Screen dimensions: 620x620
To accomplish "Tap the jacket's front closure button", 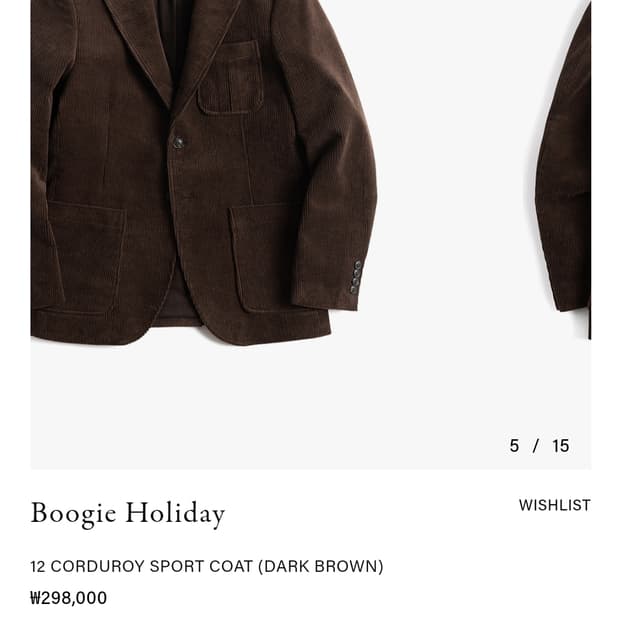I will (179, 142).
